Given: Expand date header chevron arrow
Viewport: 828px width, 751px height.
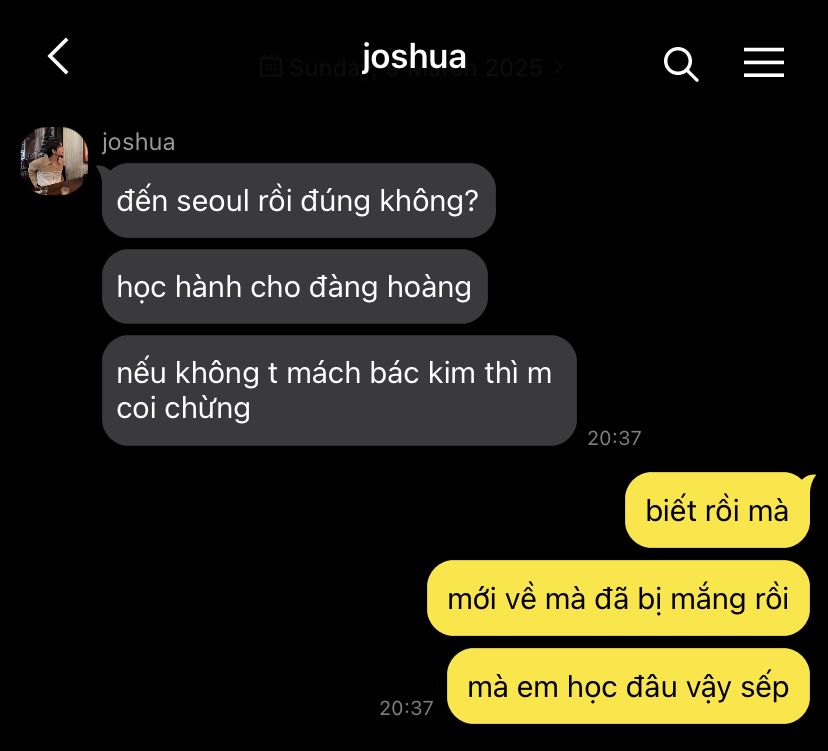Looking at the screenshot, I should point(558,67).
